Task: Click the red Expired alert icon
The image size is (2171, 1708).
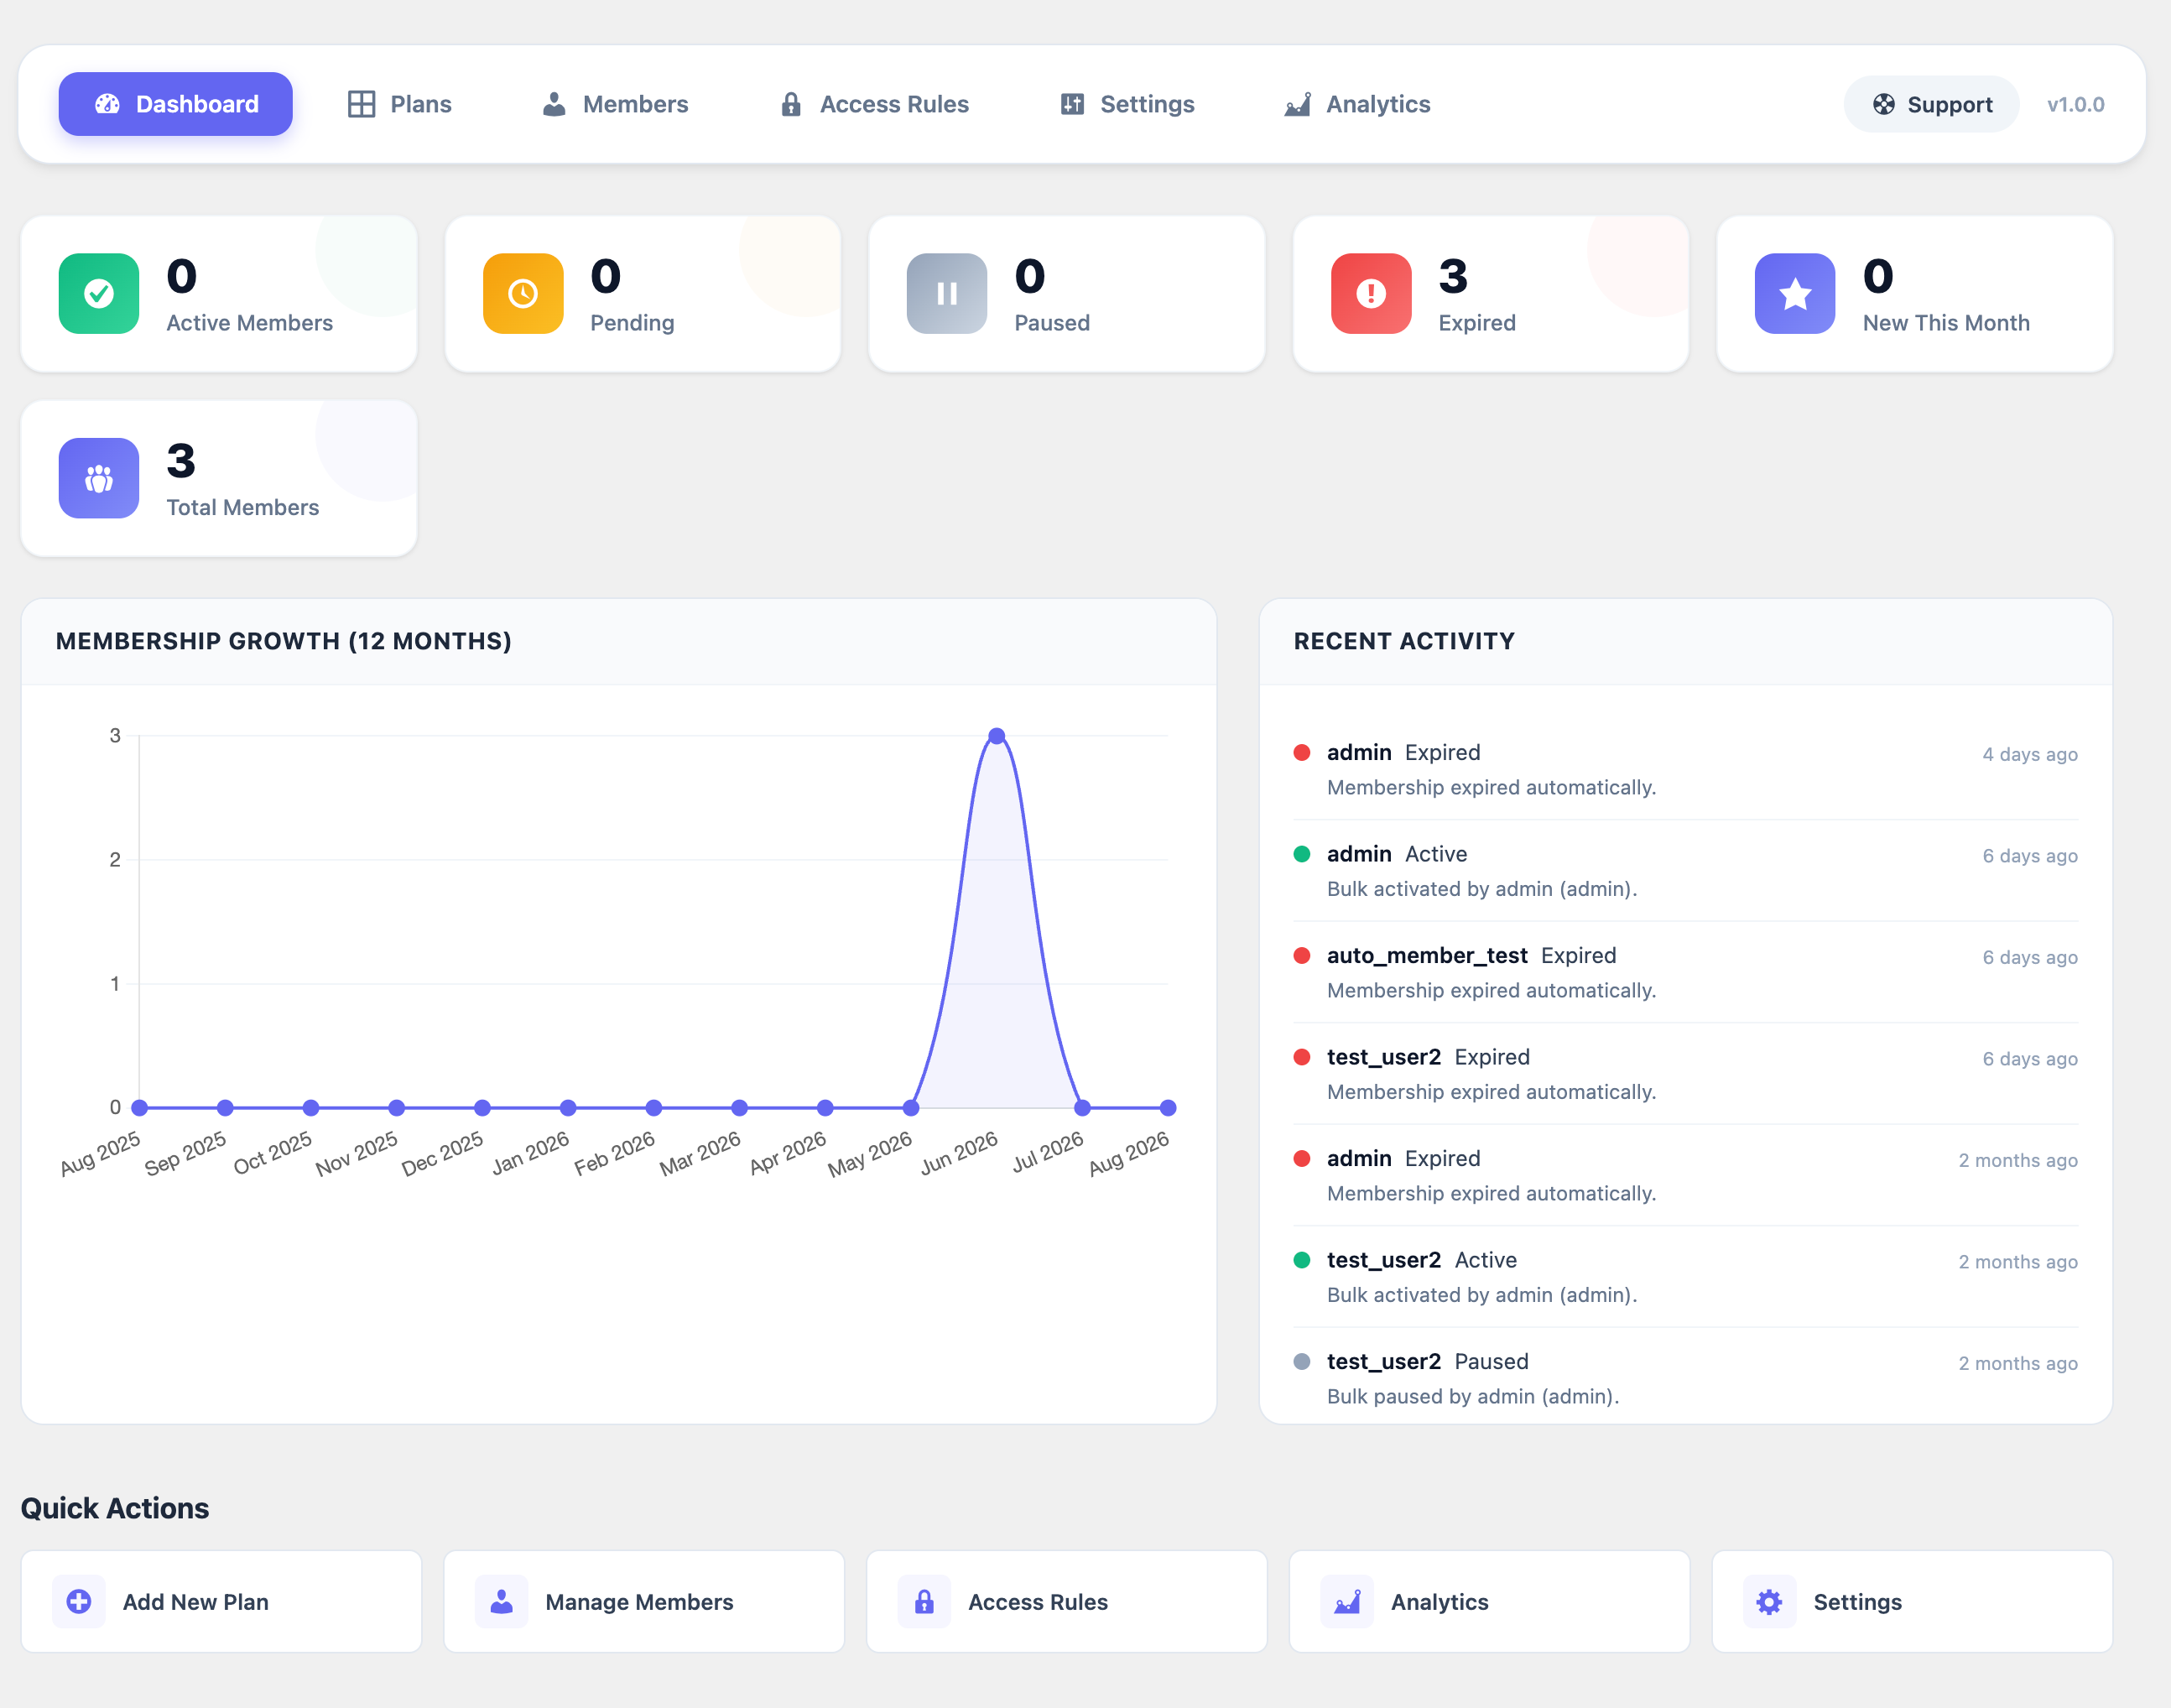Action: coord(1370,293)
